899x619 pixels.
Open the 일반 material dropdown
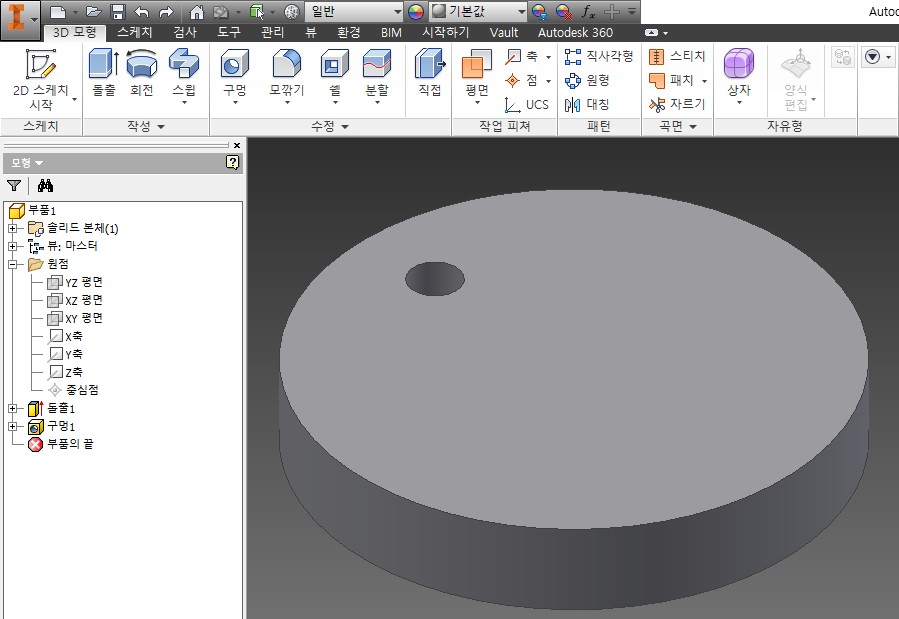[x=354, y=11]
